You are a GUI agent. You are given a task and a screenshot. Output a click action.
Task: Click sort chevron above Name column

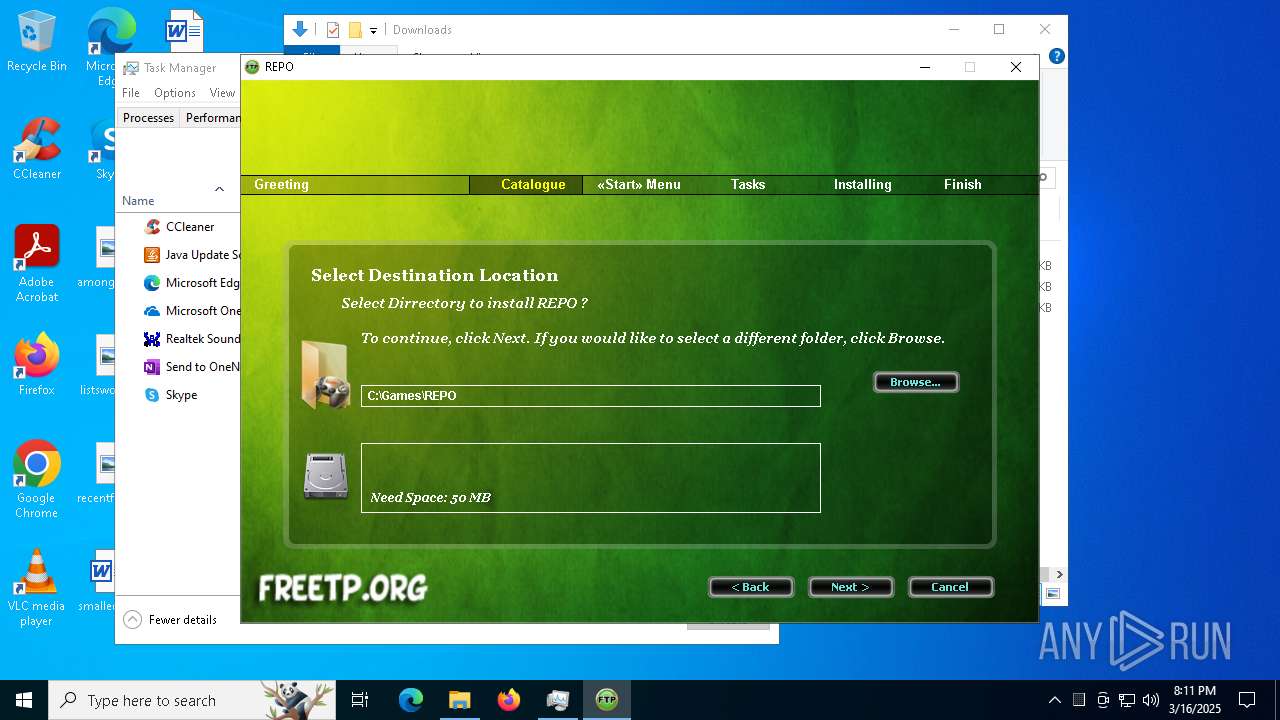point(219,189)
